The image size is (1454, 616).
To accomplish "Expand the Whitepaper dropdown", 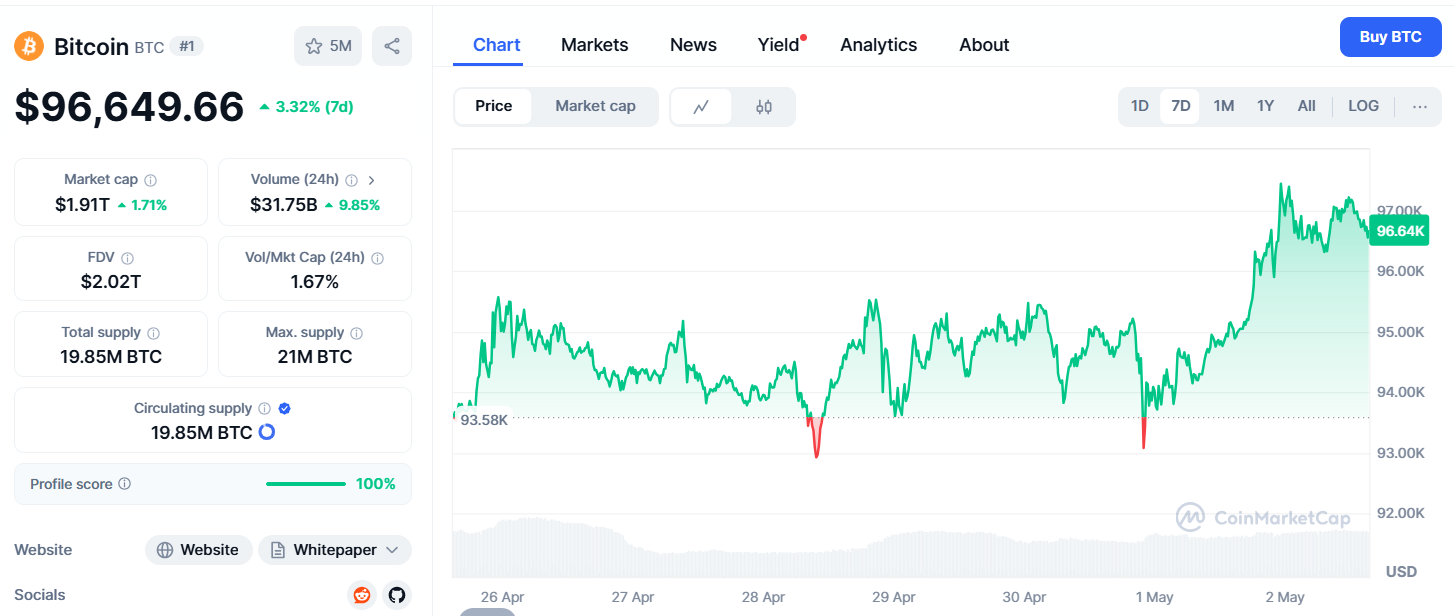I will pos(392,550).
